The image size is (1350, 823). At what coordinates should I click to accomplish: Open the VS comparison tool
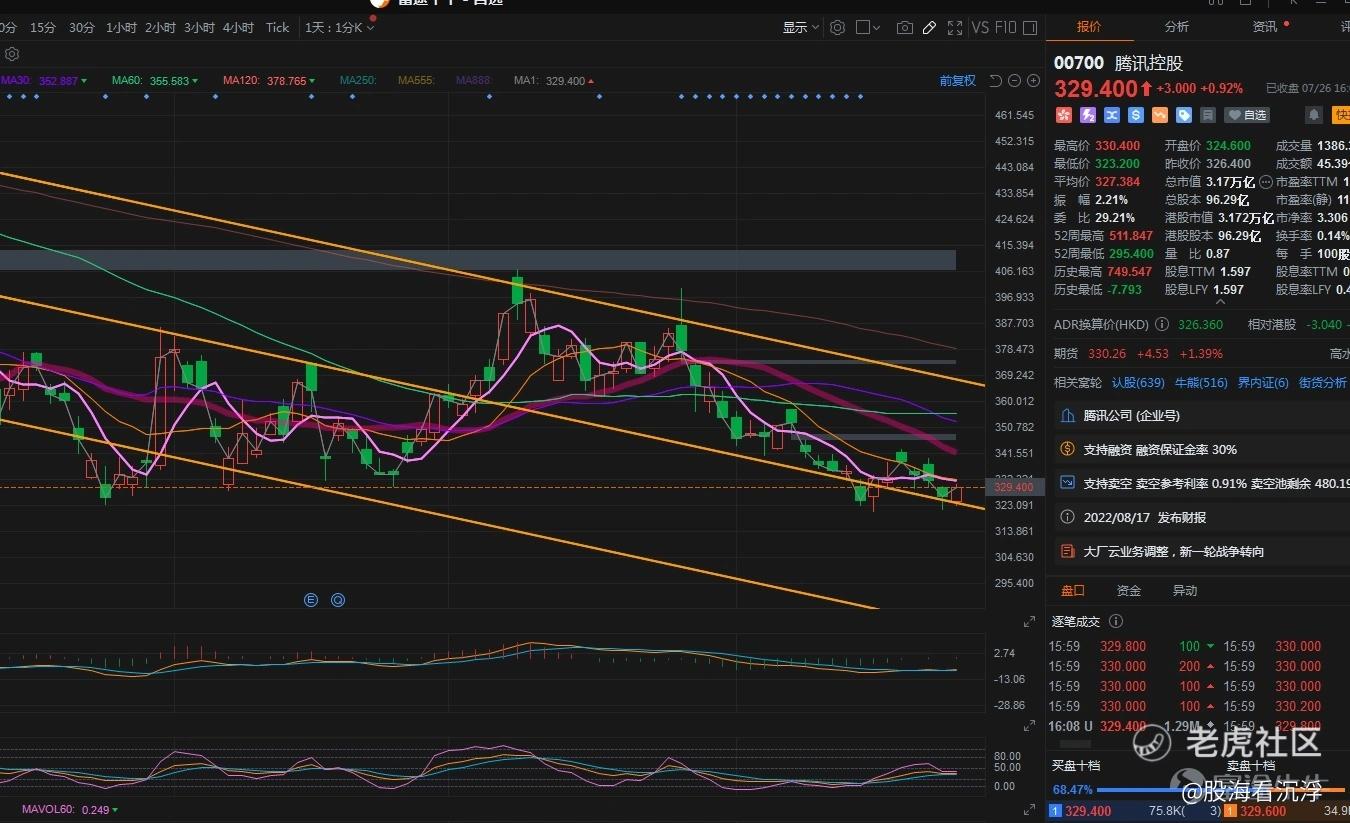pos(980,28)
